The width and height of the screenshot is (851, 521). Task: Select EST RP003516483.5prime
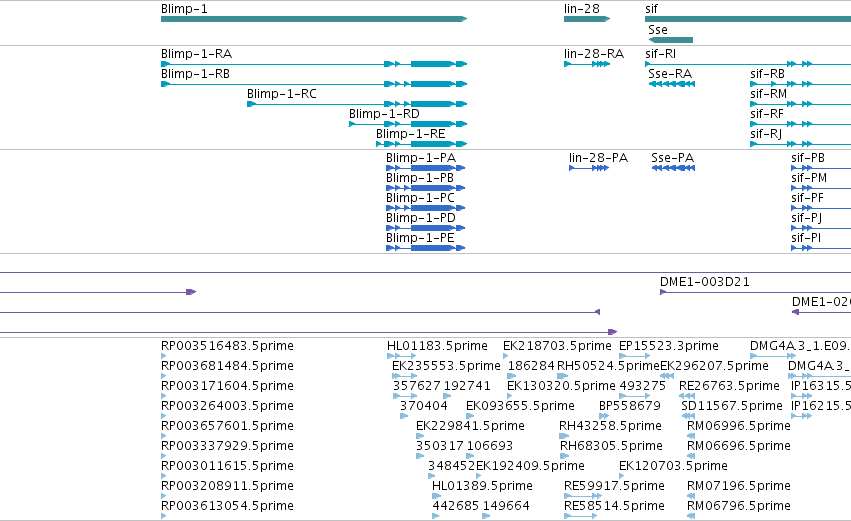[227, 346]
